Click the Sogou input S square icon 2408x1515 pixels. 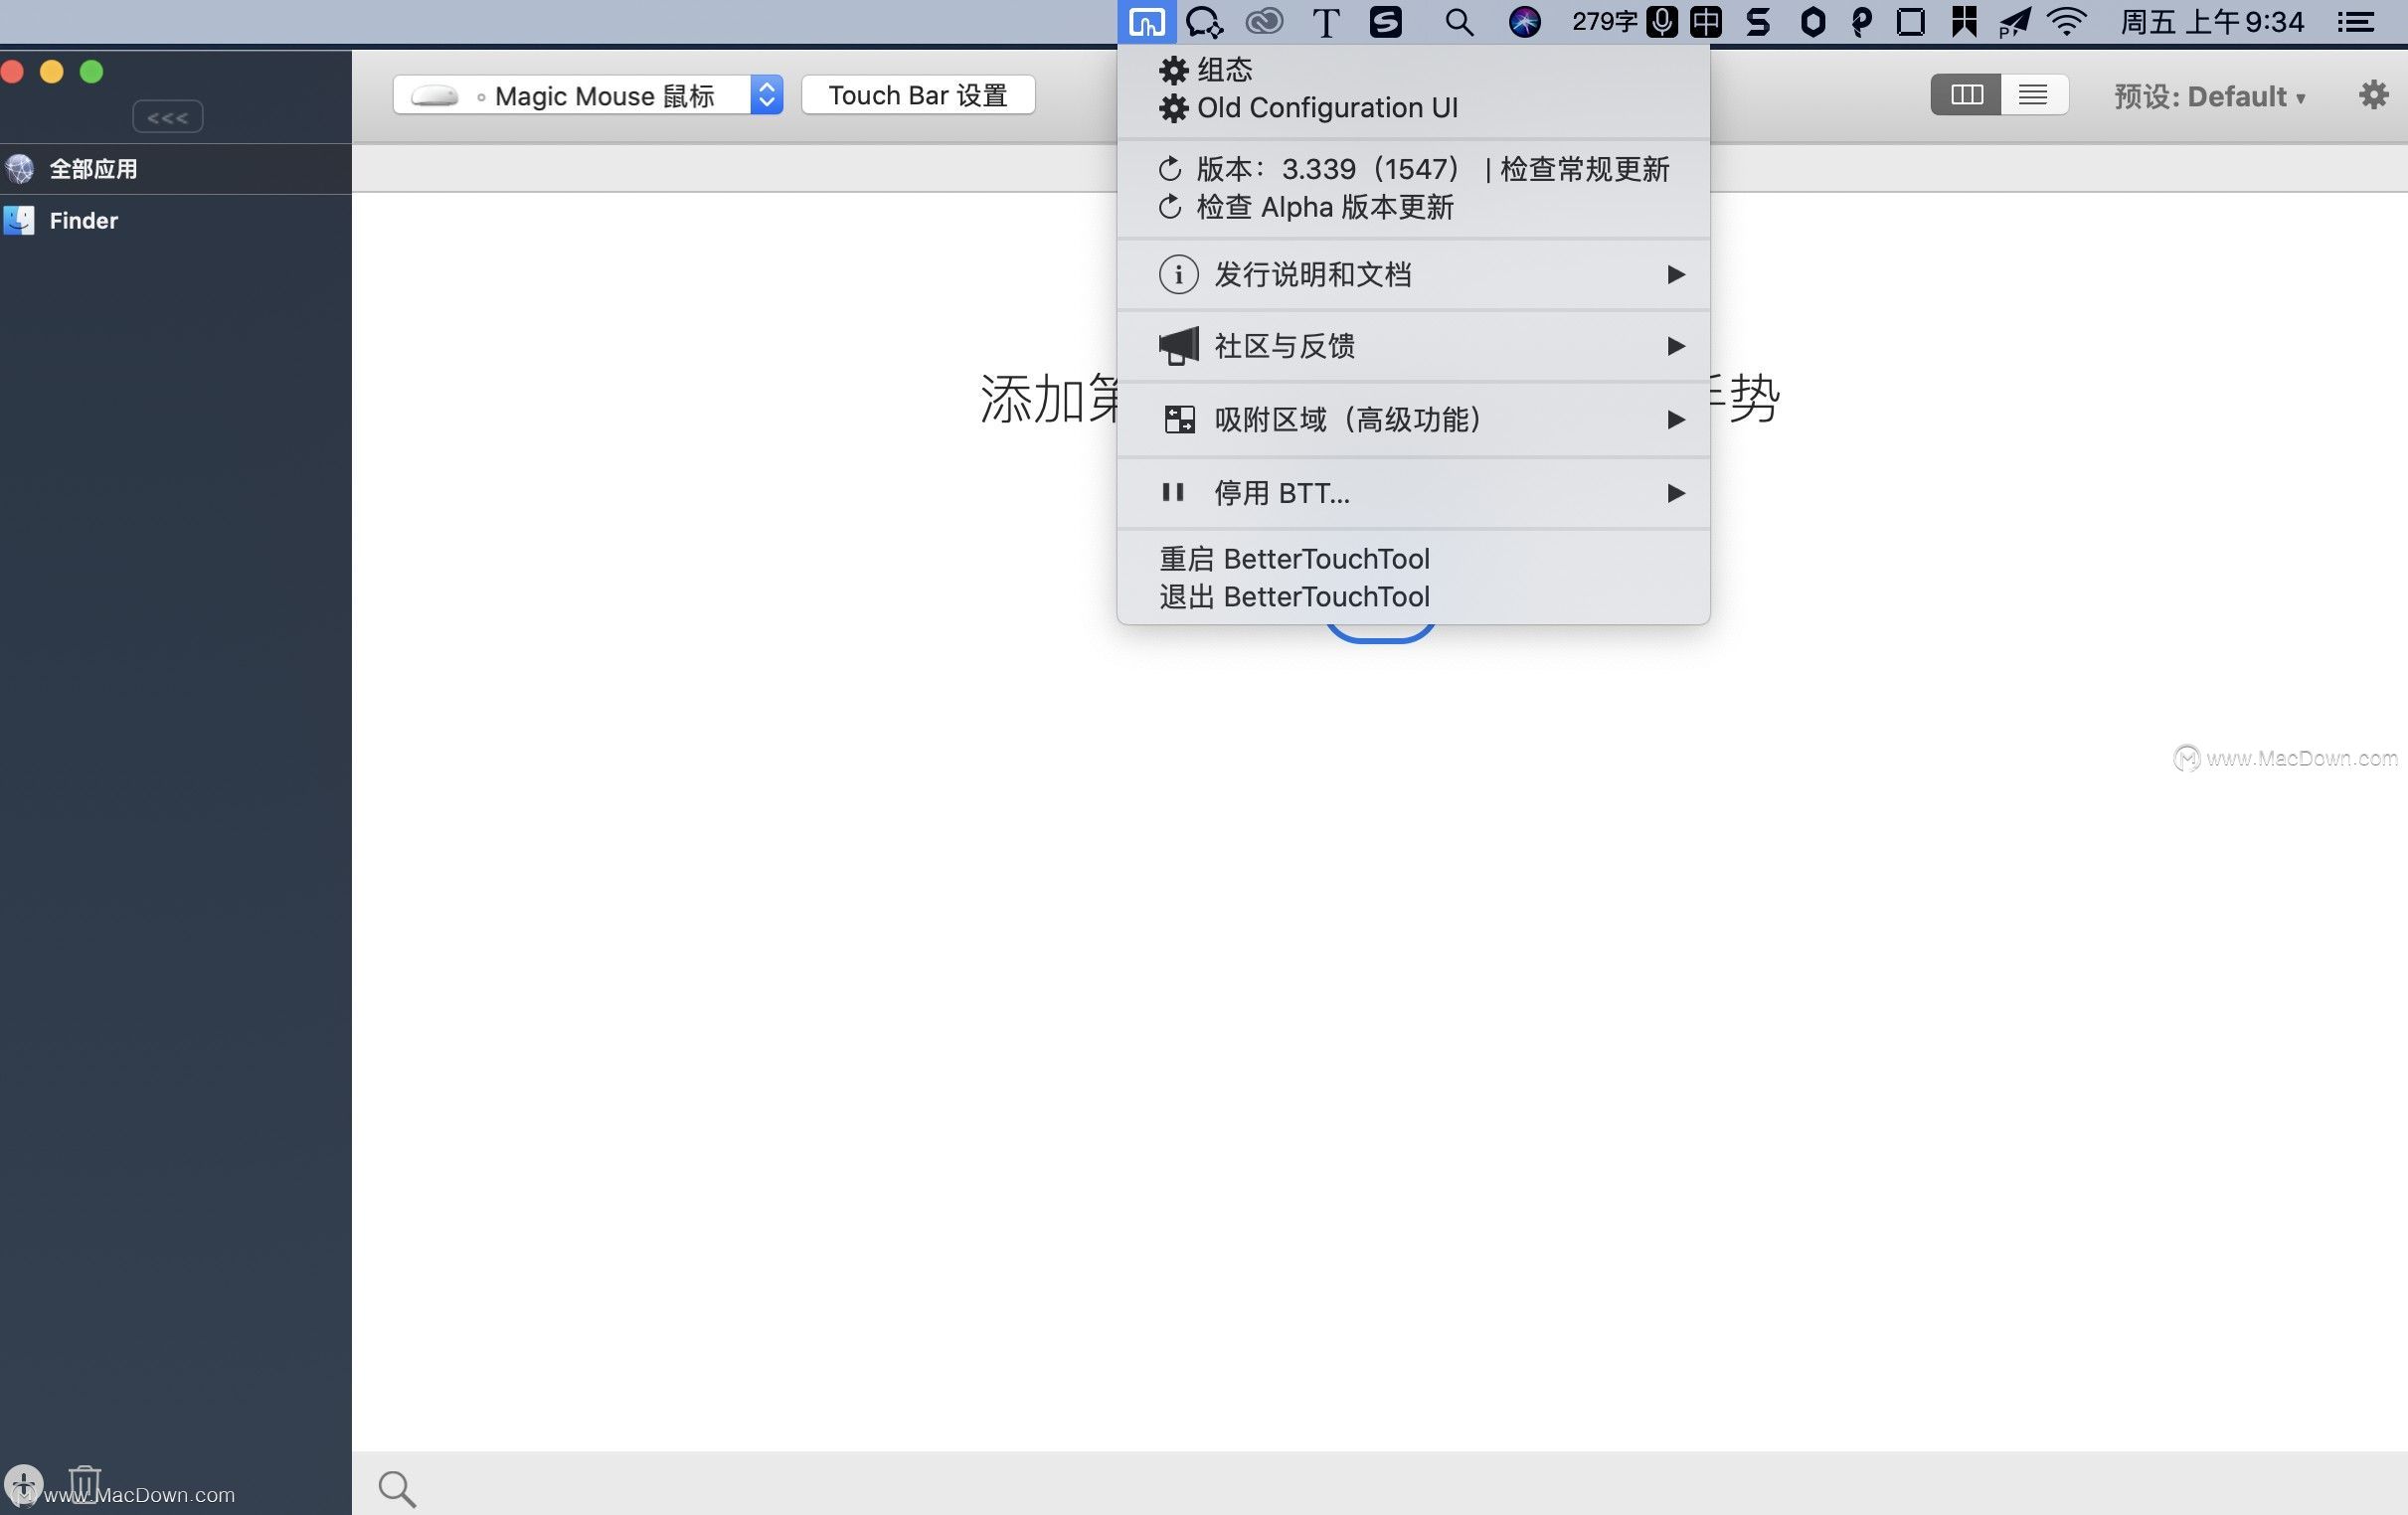click(x=1385, y=22)
